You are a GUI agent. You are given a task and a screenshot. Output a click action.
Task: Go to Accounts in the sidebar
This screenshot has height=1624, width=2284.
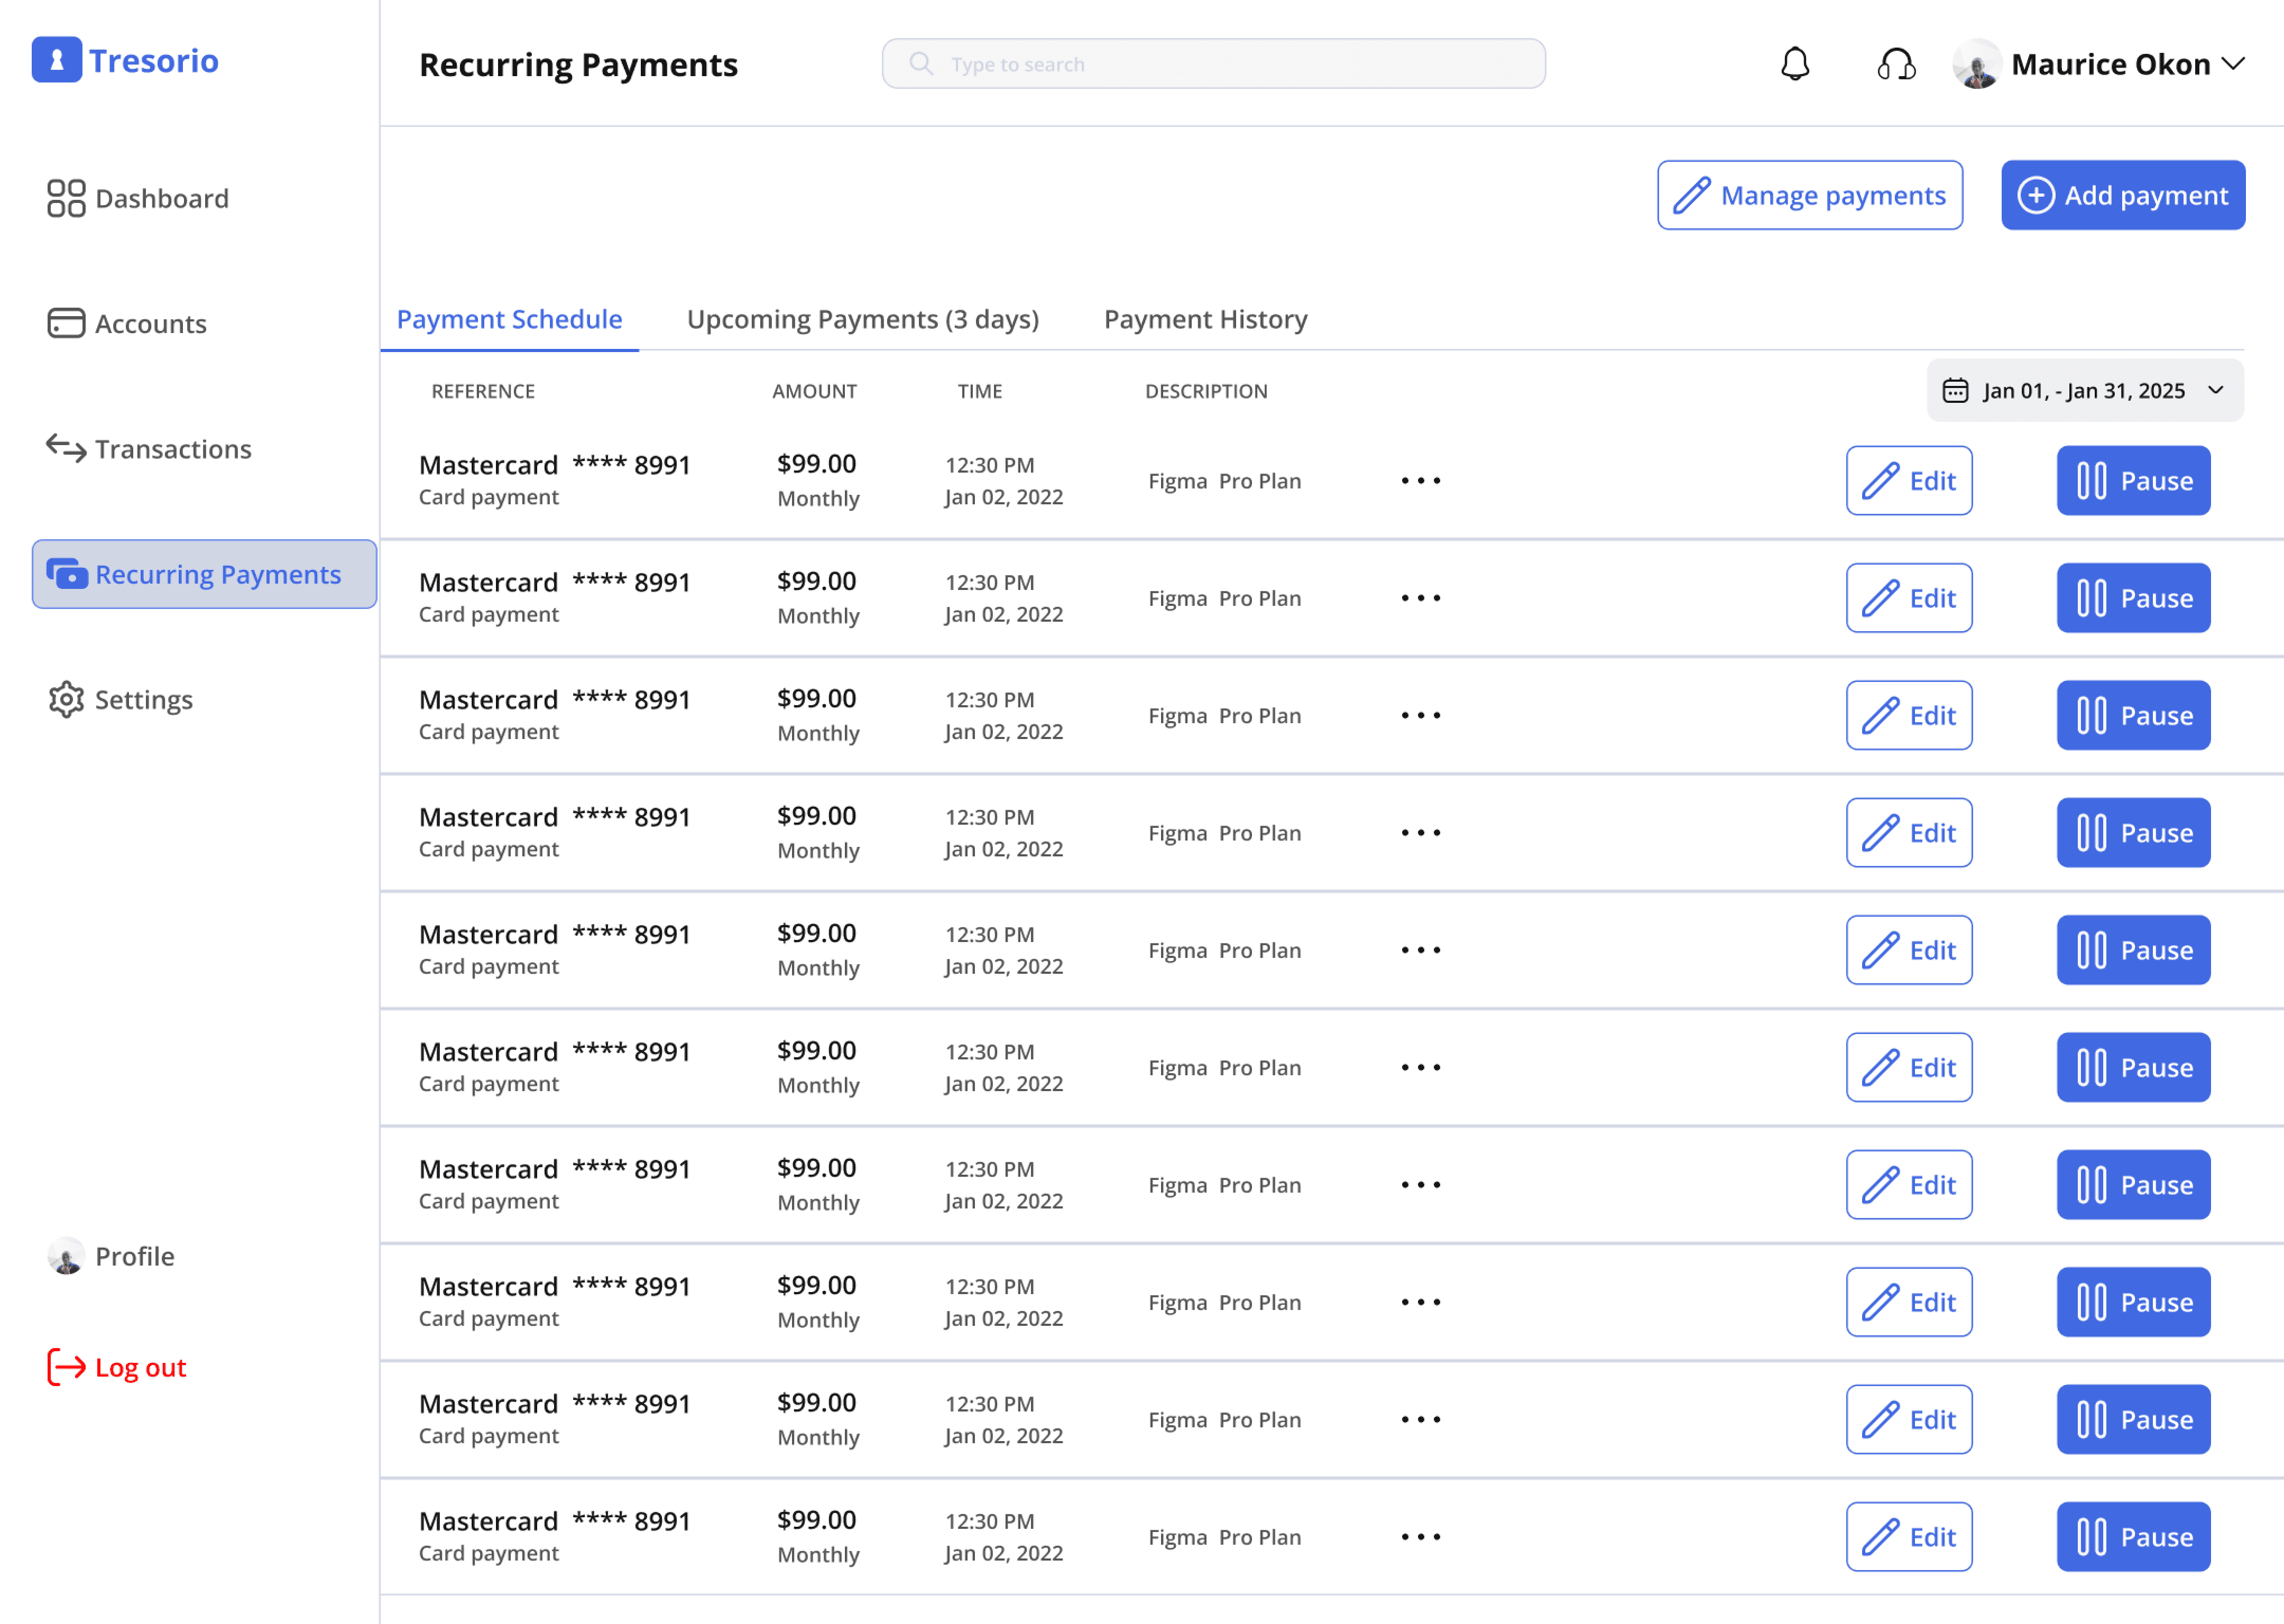click(x=127, y=324)
